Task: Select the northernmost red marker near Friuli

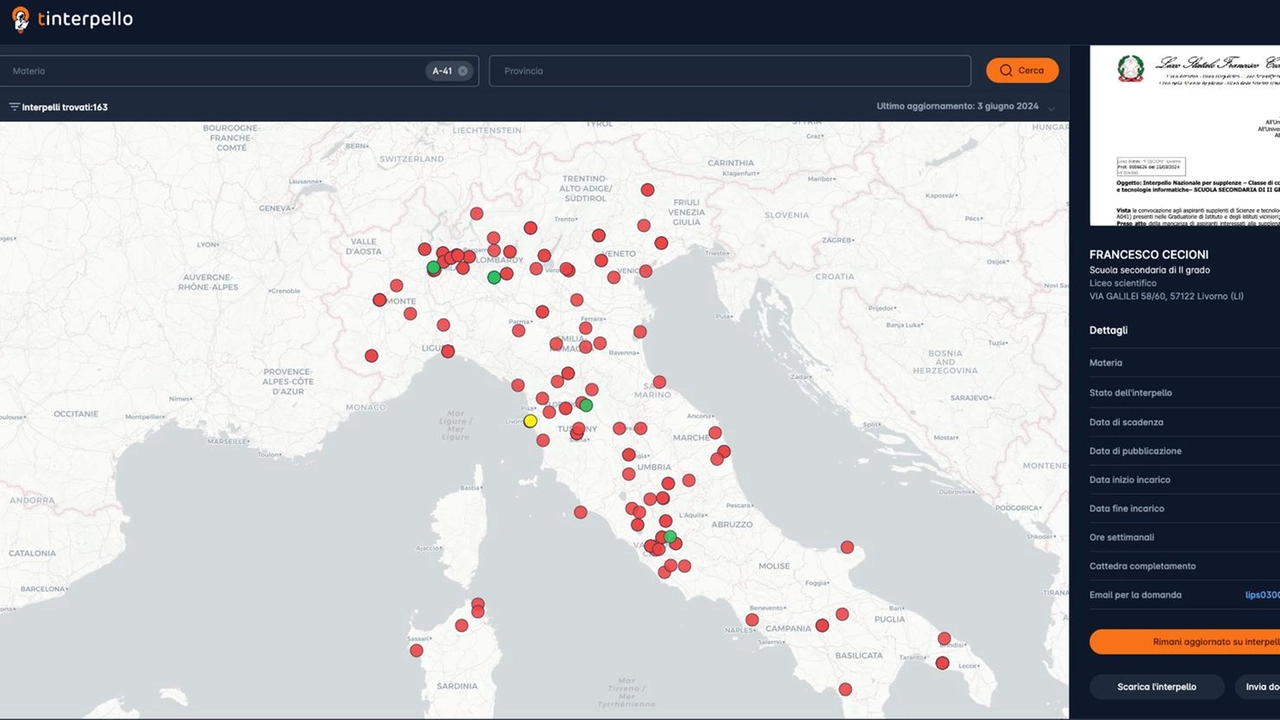Action: click(648, 190)
